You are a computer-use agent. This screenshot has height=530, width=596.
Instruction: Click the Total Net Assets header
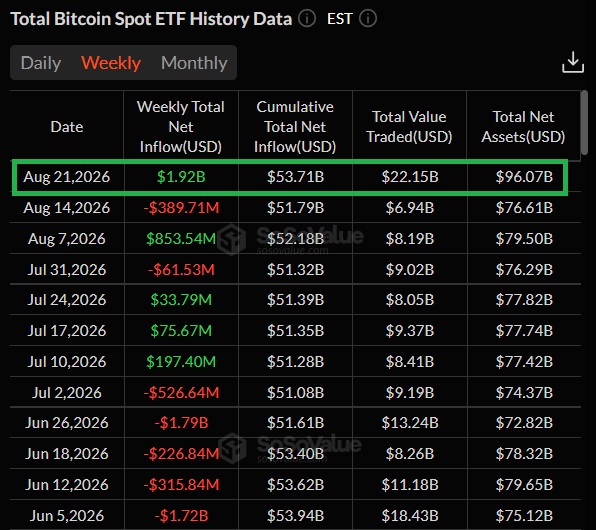tap(523, 127)
